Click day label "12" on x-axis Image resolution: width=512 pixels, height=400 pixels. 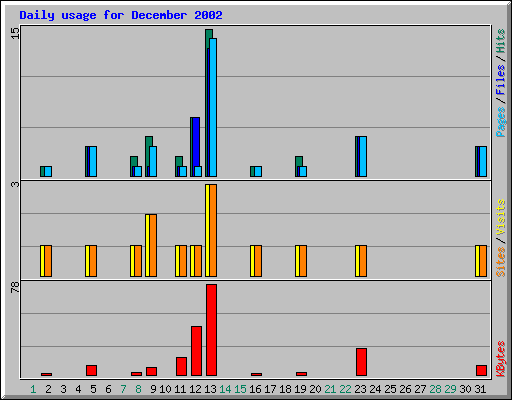click(195, 389)
